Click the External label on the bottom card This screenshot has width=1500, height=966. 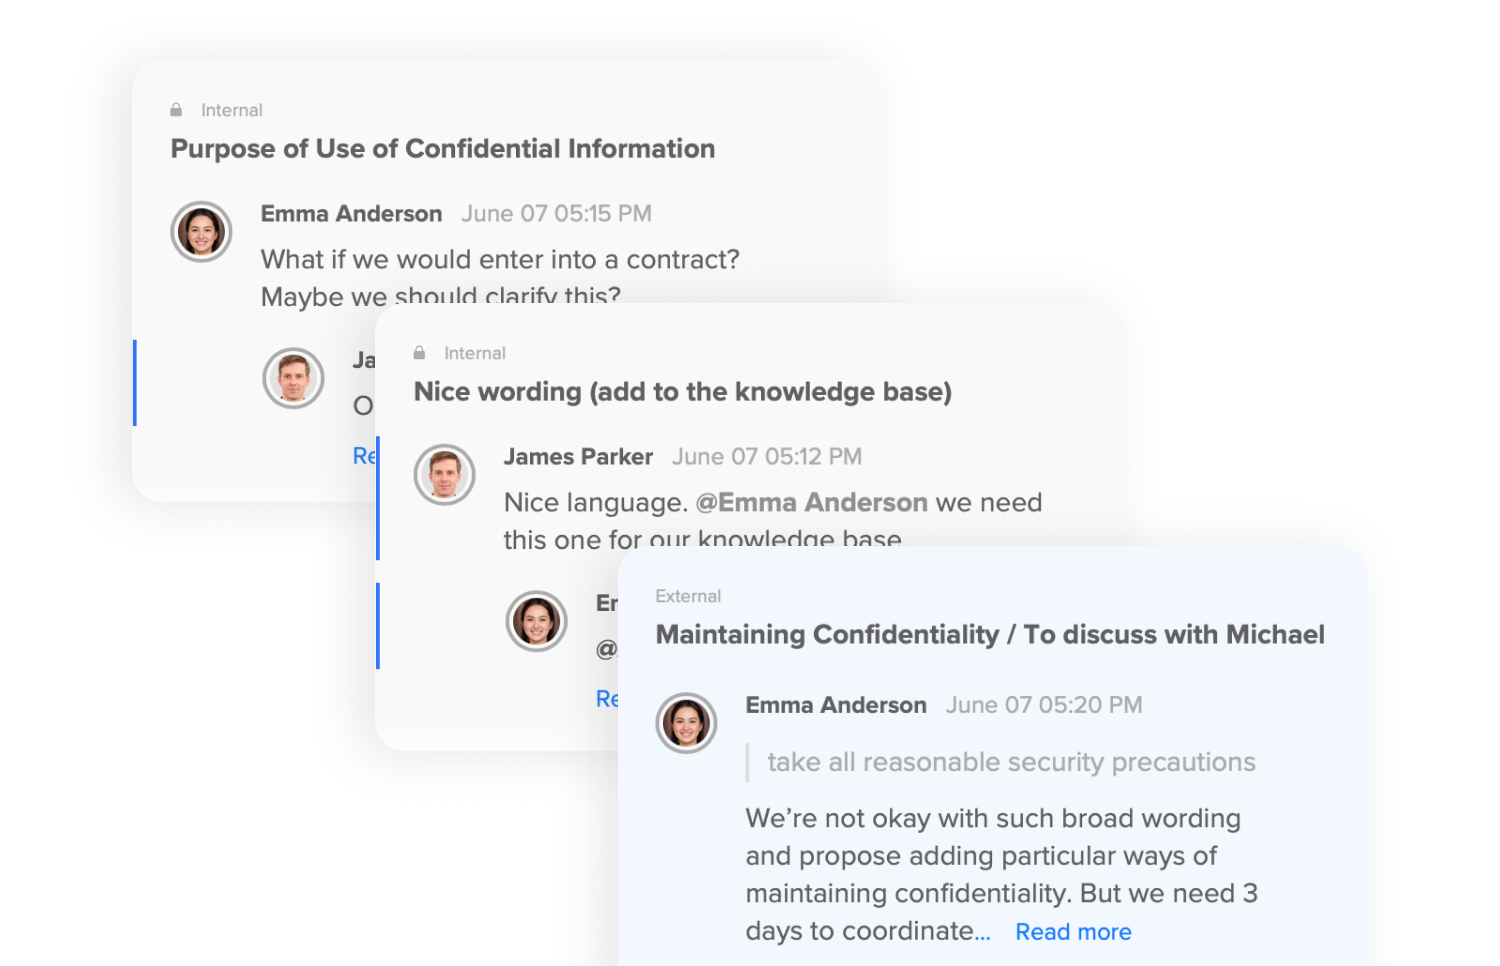point(688,596)
